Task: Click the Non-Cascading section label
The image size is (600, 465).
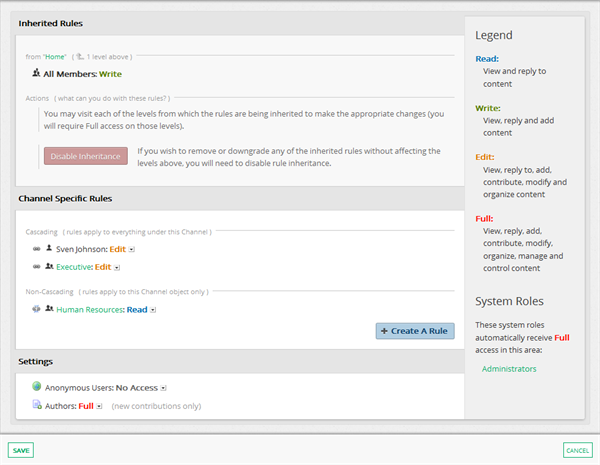Action: point(49,292)
